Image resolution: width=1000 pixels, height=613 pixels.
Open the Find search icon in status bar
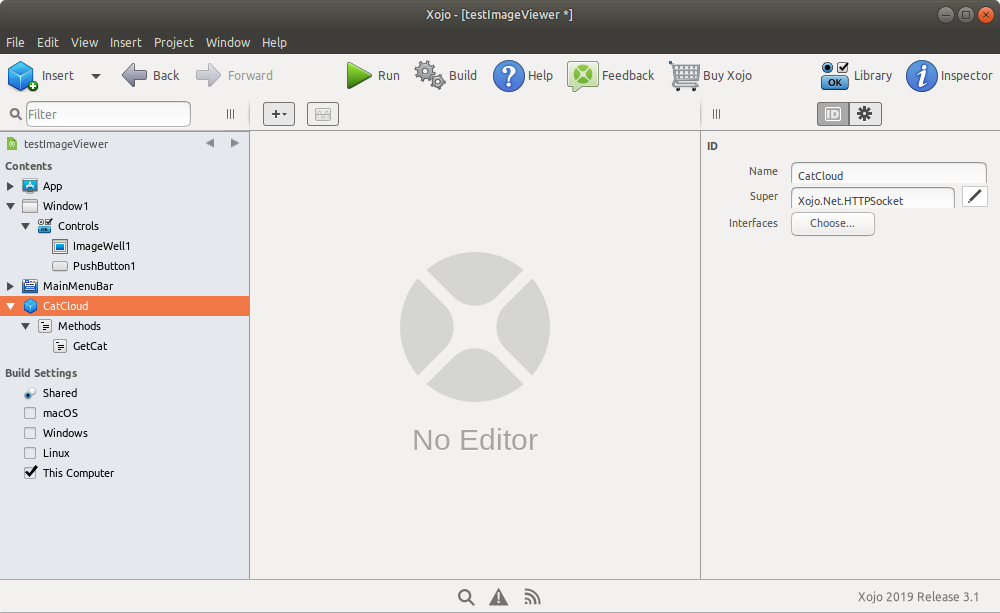coord(466,598)
